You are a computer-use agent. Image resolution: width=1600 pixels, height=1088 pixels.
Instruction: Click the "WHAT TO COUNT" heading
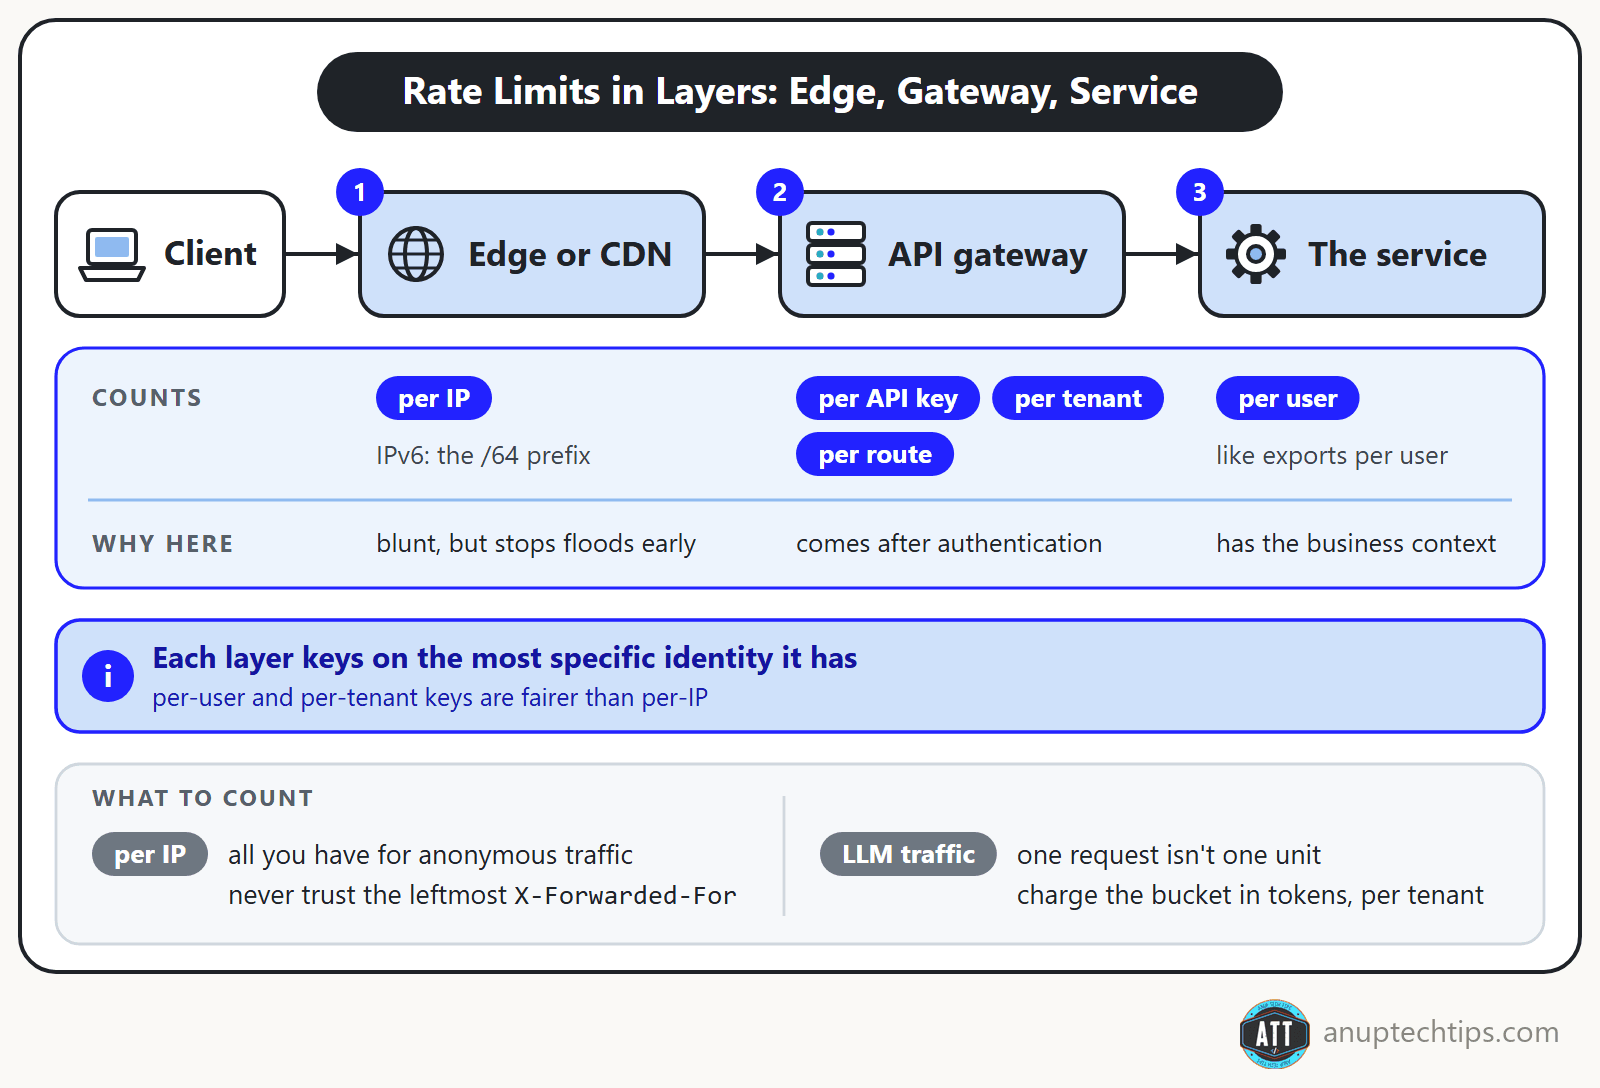203,798
